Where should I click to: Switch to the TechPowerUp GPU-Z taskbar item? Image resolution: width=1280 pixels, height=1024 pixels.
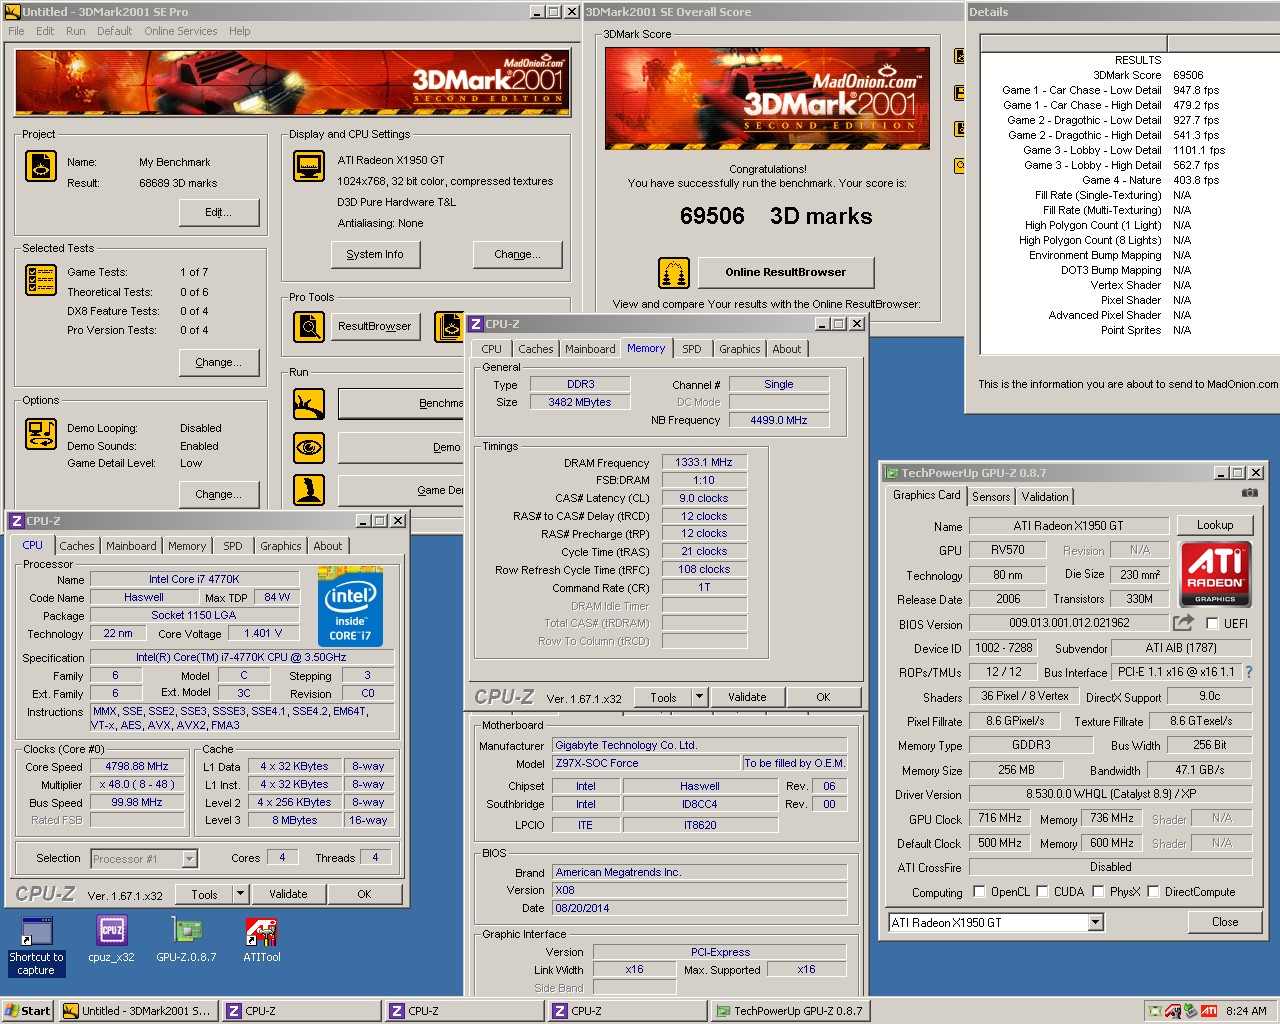(x=789, y=1011)
